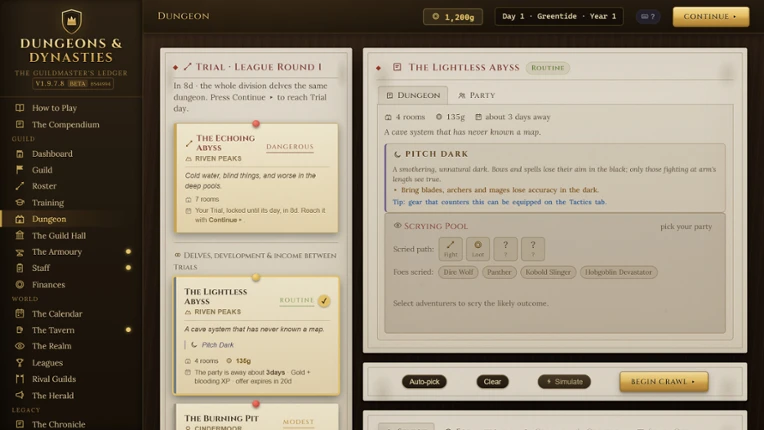
Task: Click the Modest label on Burning Pit
Action: click(x=298, y=422)
